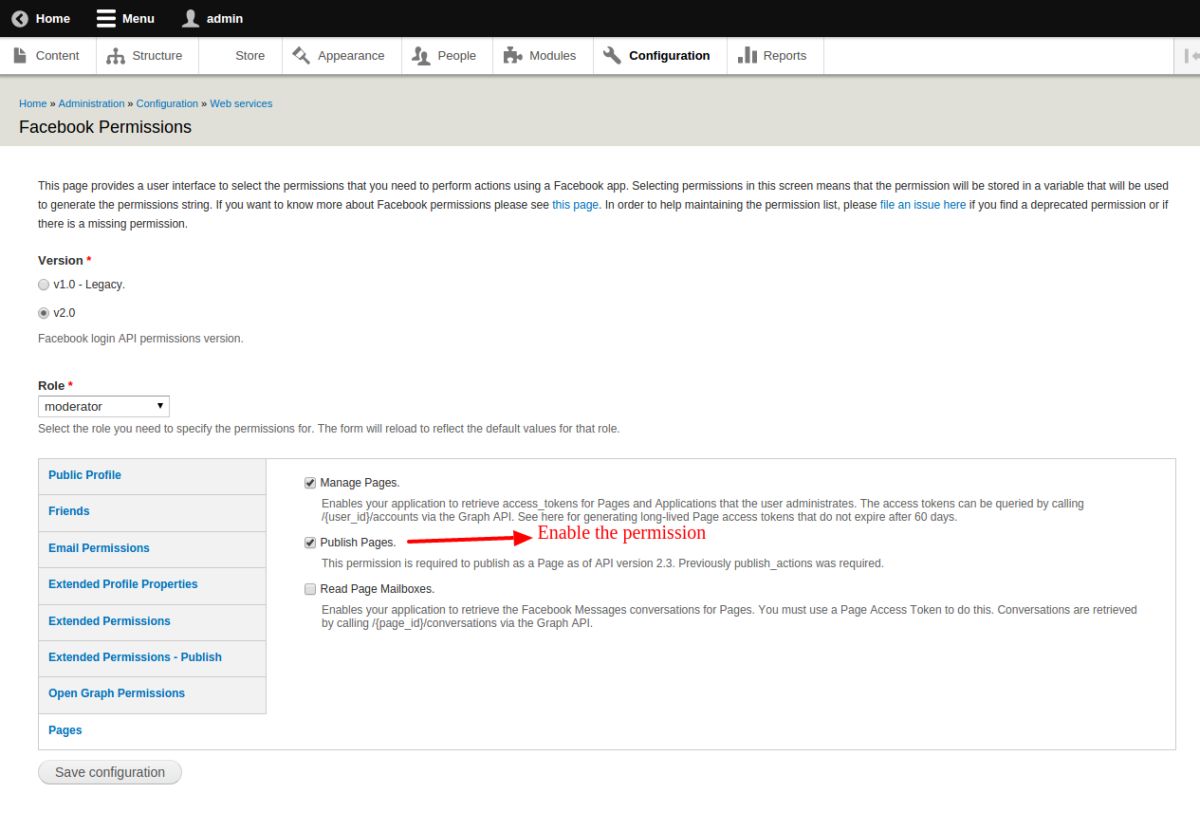Click the Modules puzzle icon

pos(513,55)
